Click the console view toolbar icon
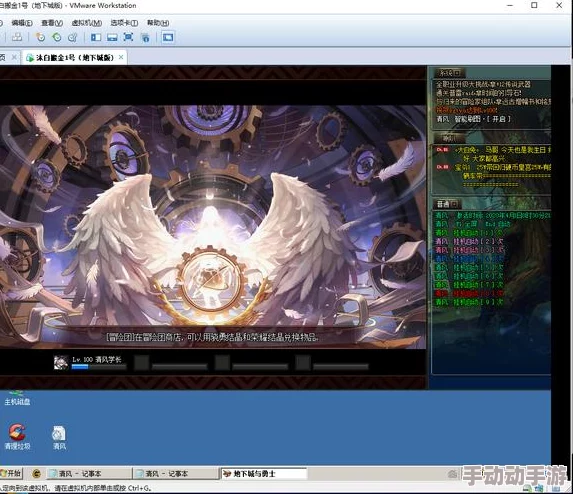 (168, 37)
